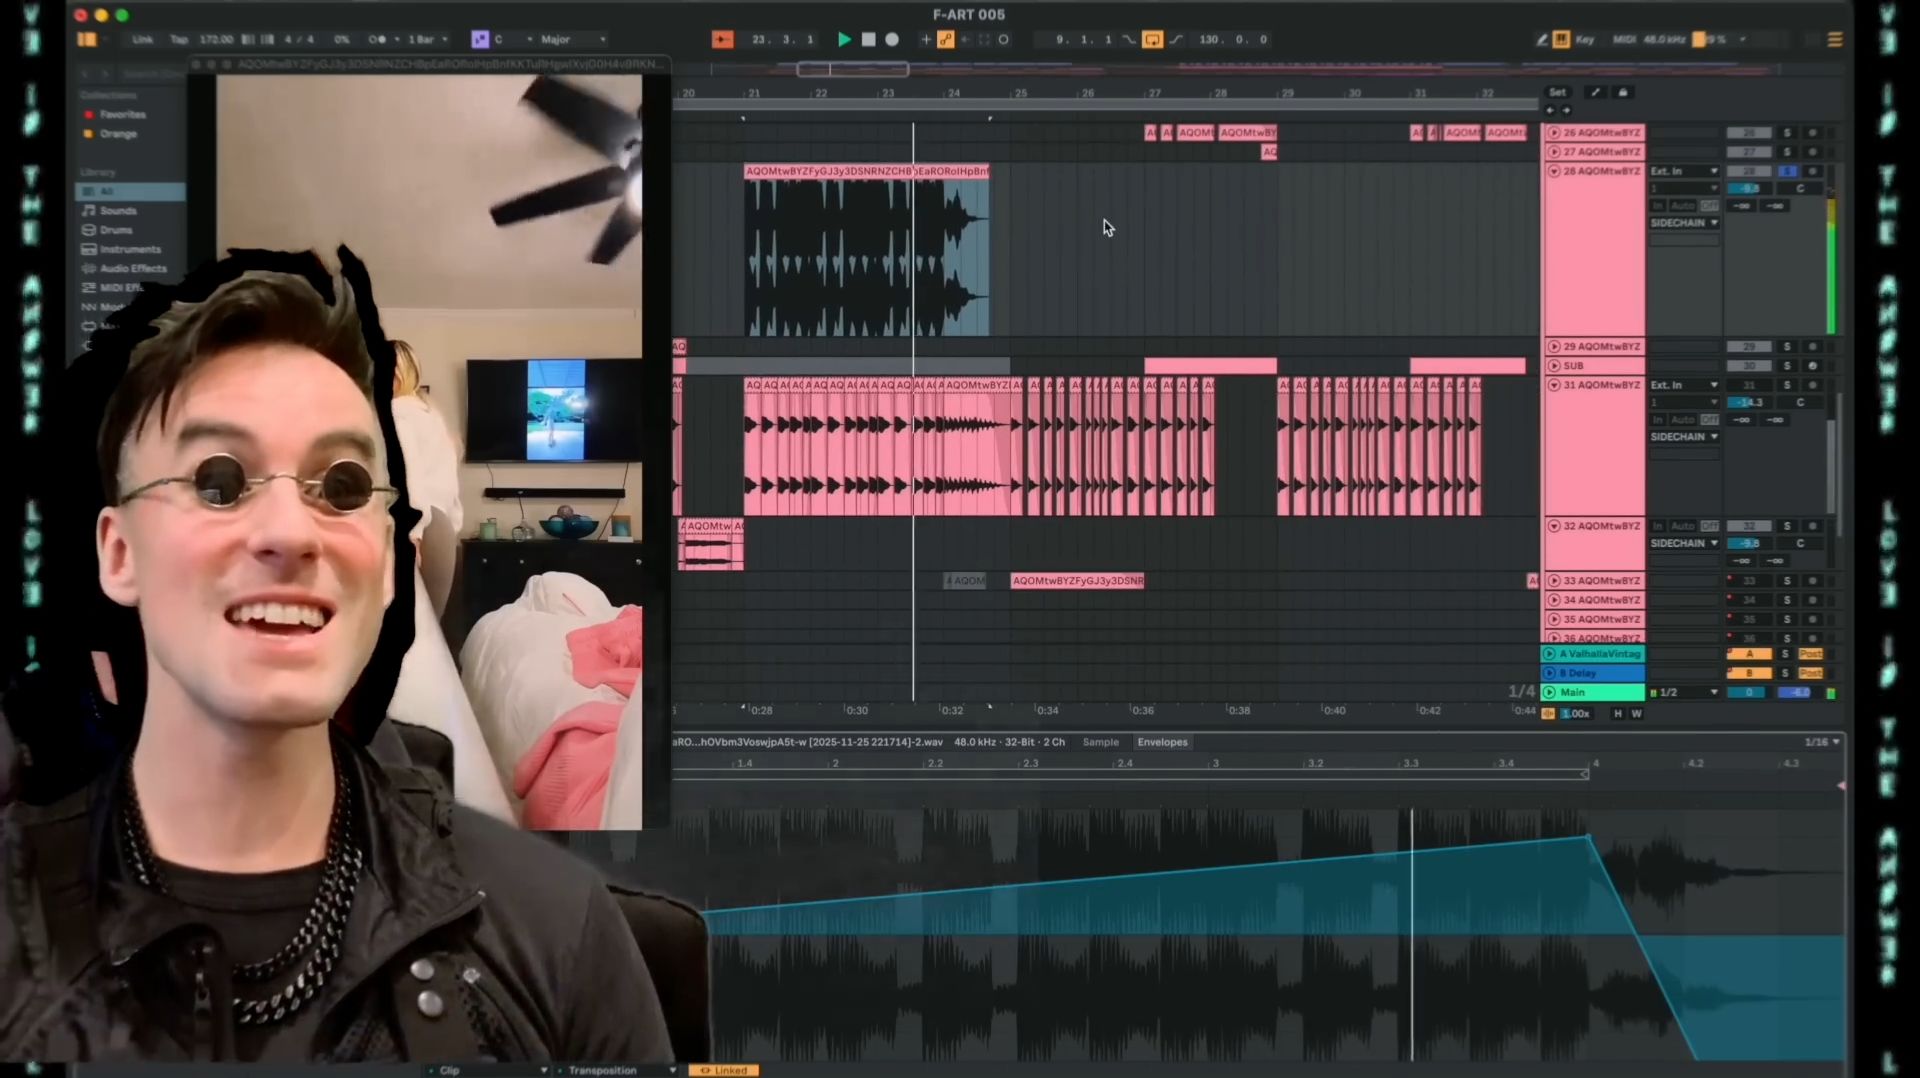Click the Linked button at the bottom
Viewport: 1920px width, 1078px height.
pos(724,1069)
